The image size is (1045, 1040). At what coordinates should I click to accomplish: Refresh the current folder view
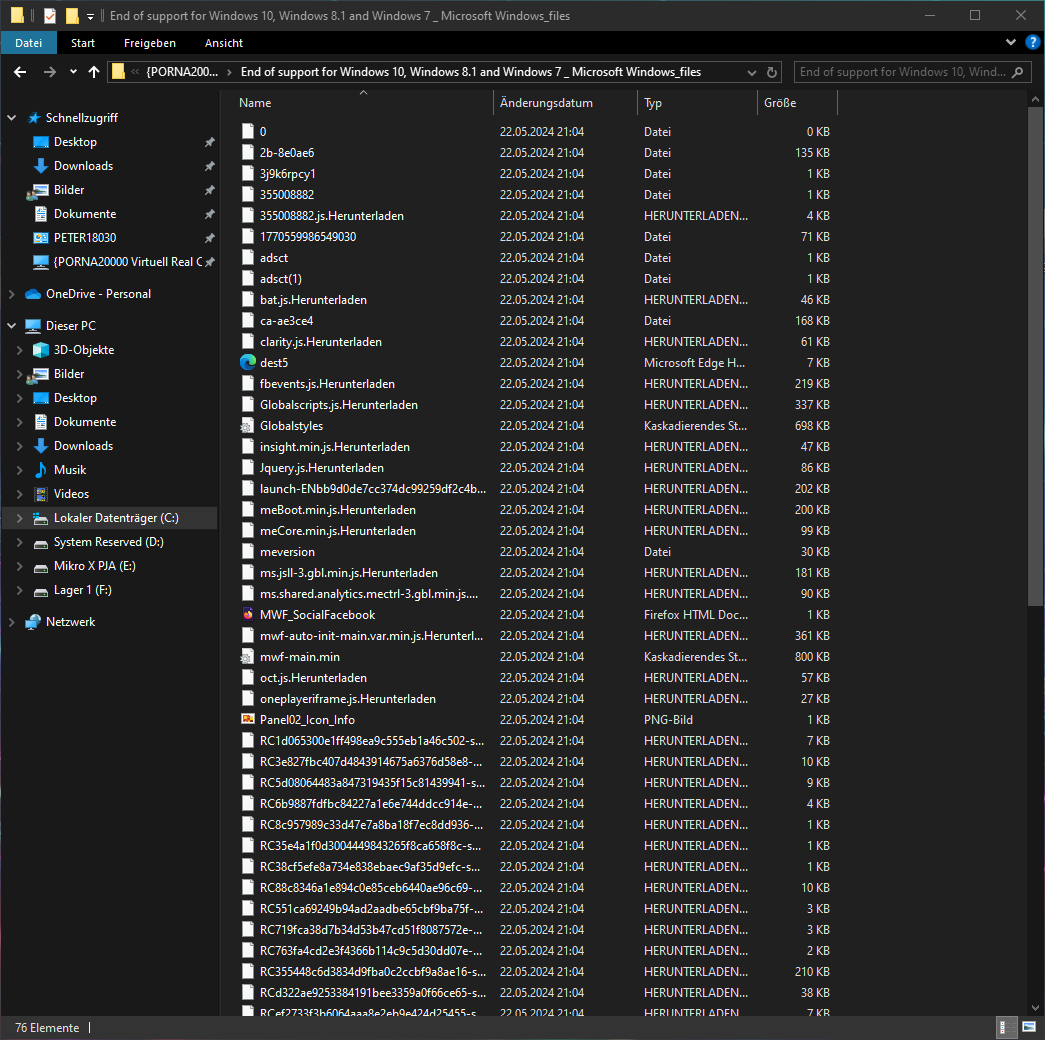(771, 72)
